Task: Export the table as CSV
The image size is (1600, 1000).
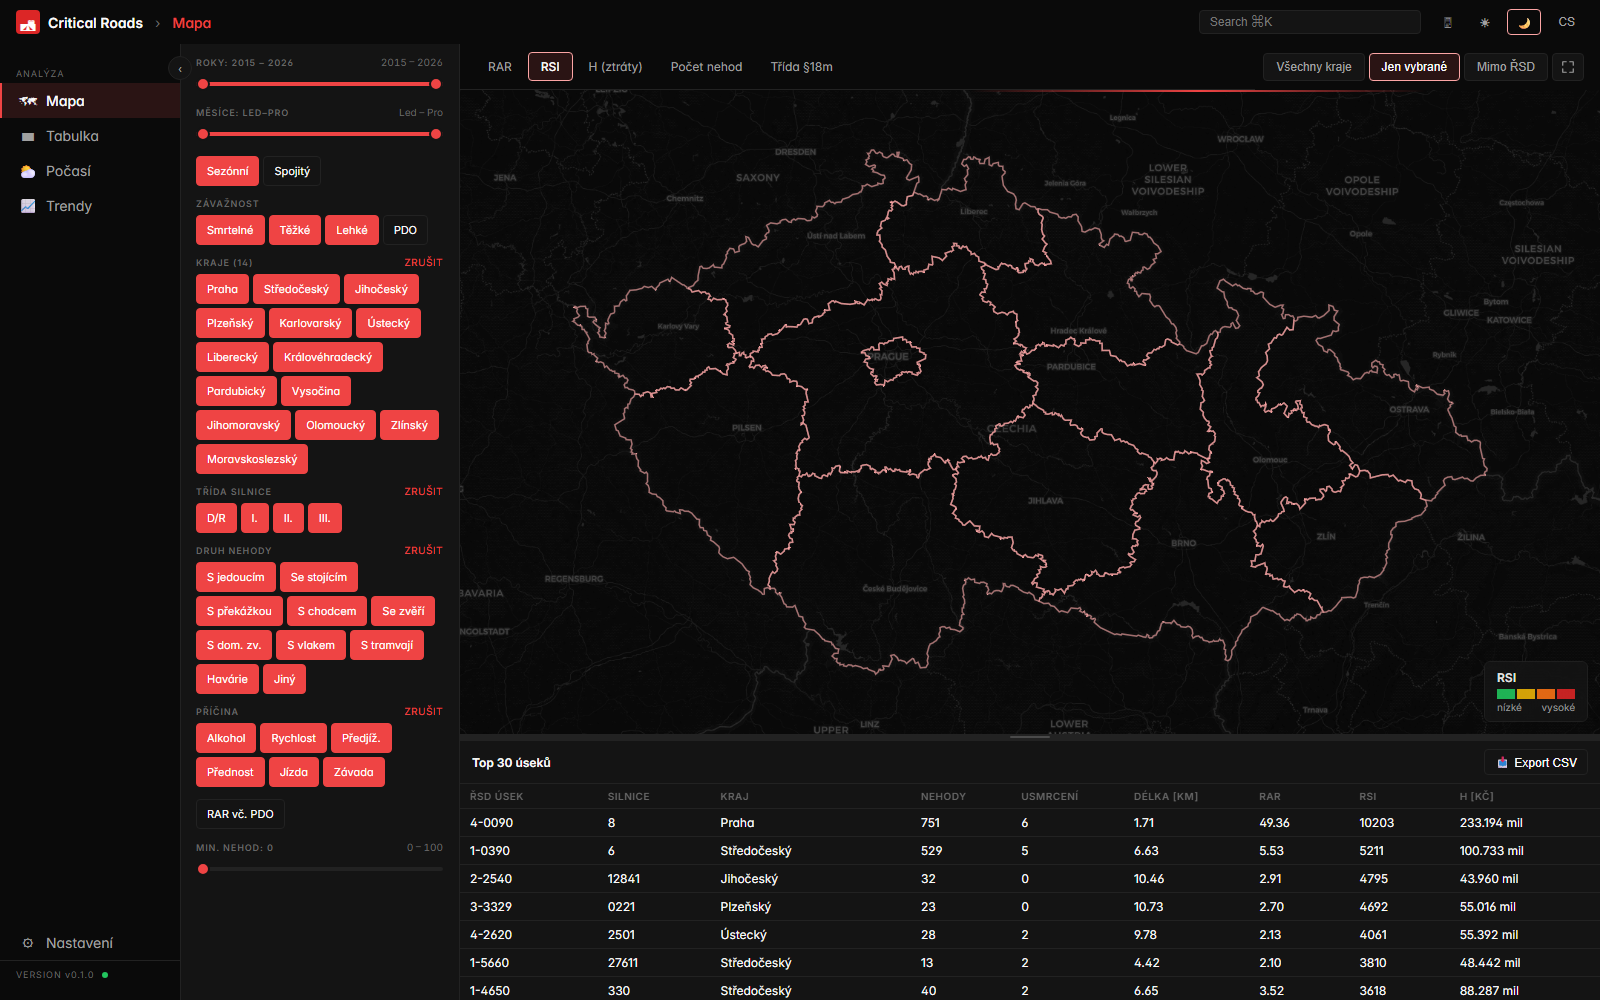Action: click(1536, 763)
